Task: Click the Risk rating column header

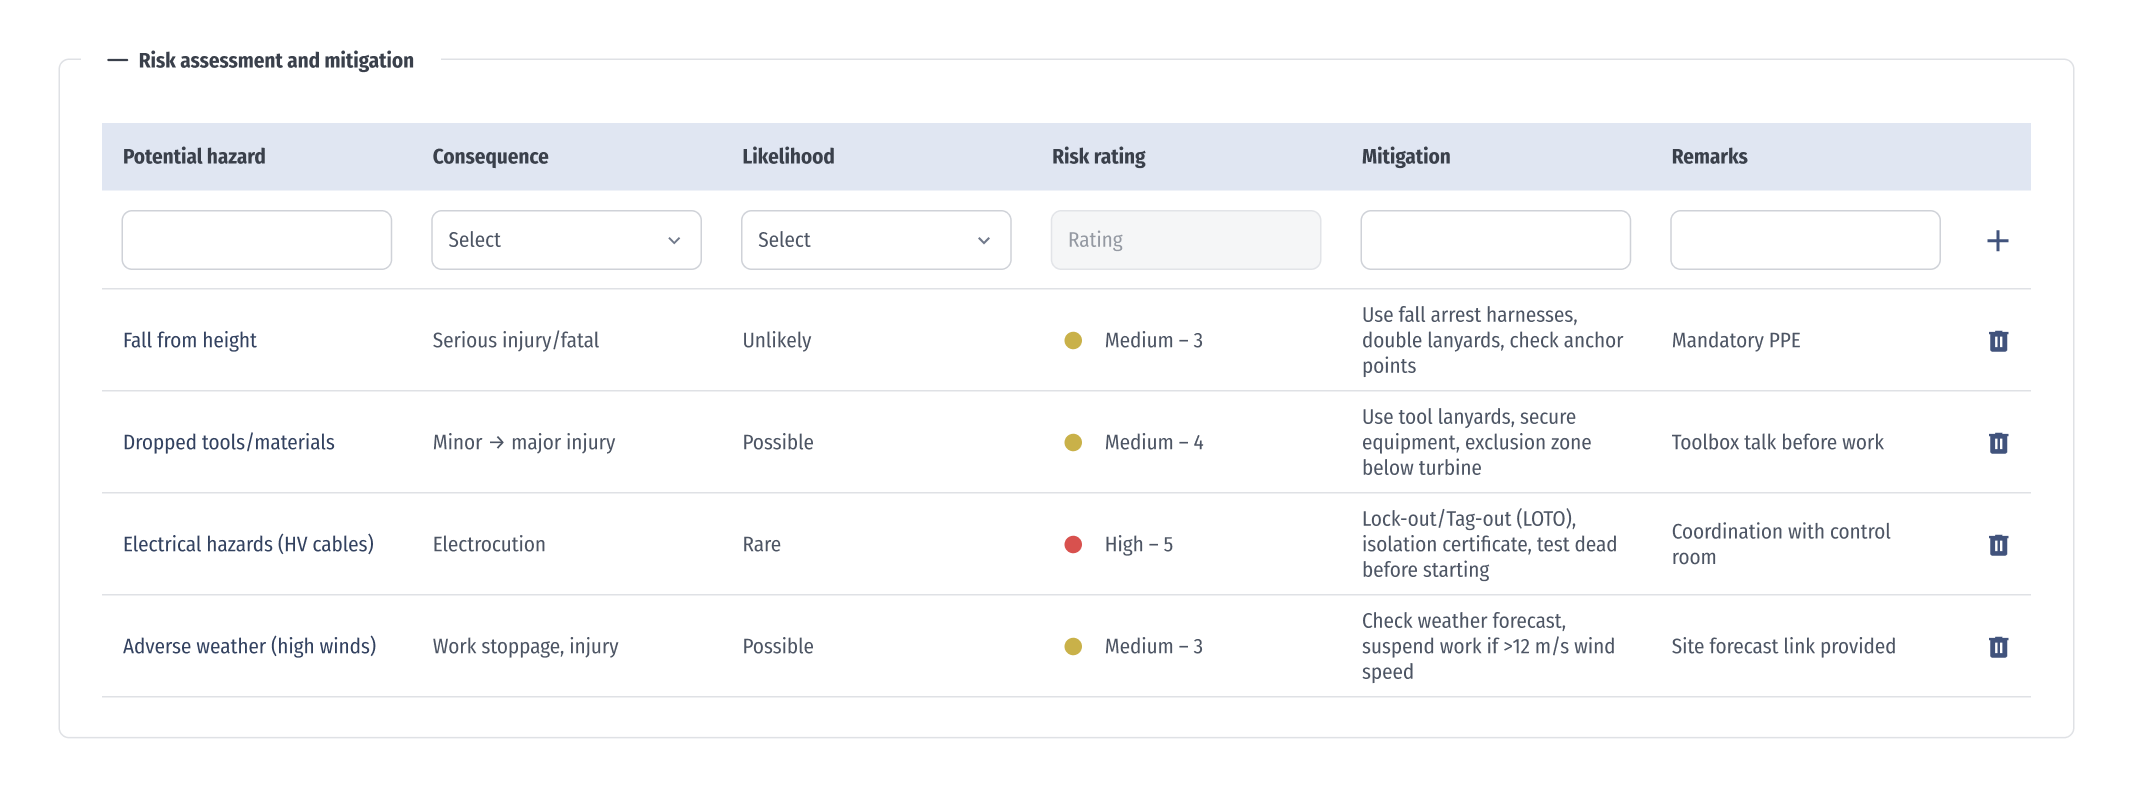Action: point(1098,157)
